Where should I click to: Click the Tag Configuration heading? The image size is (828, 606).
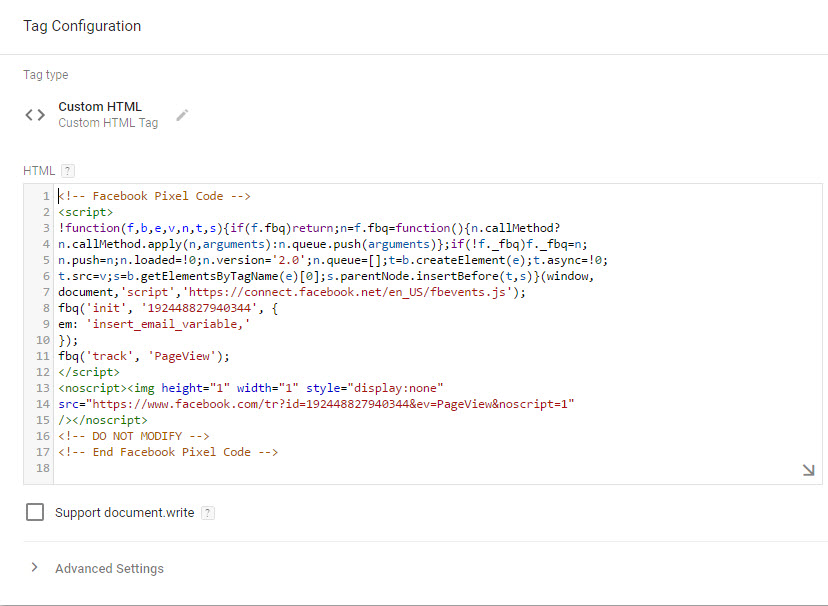point(82,26)
